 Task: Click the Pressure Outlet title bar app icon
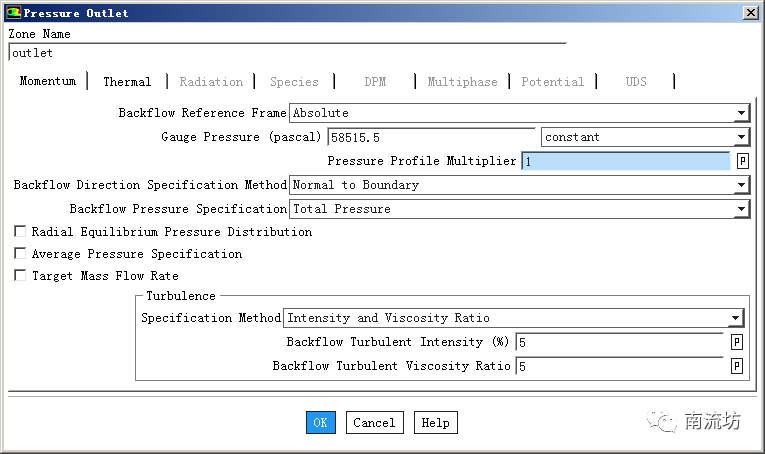coord(12,13)
